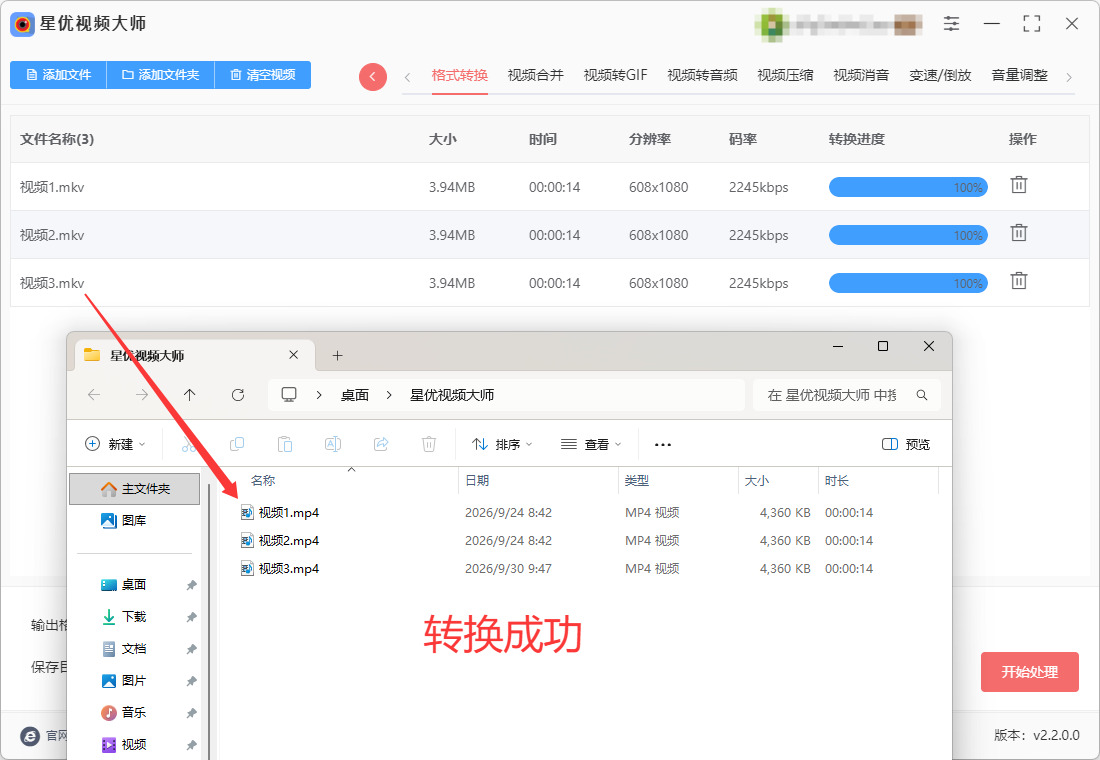Viewport: 1100px width, 760px height.
Task: Open the 视频压缩 tab
Action: pos(785,75)
